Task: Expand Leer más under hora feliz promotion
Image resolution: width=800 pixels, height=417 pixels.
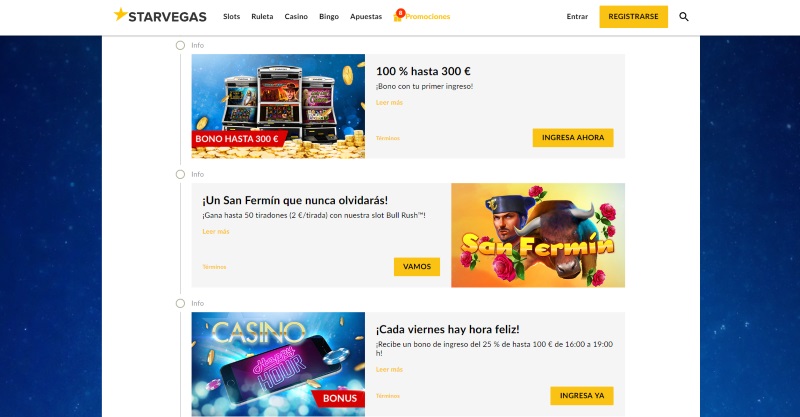Action: pos(389,370)
